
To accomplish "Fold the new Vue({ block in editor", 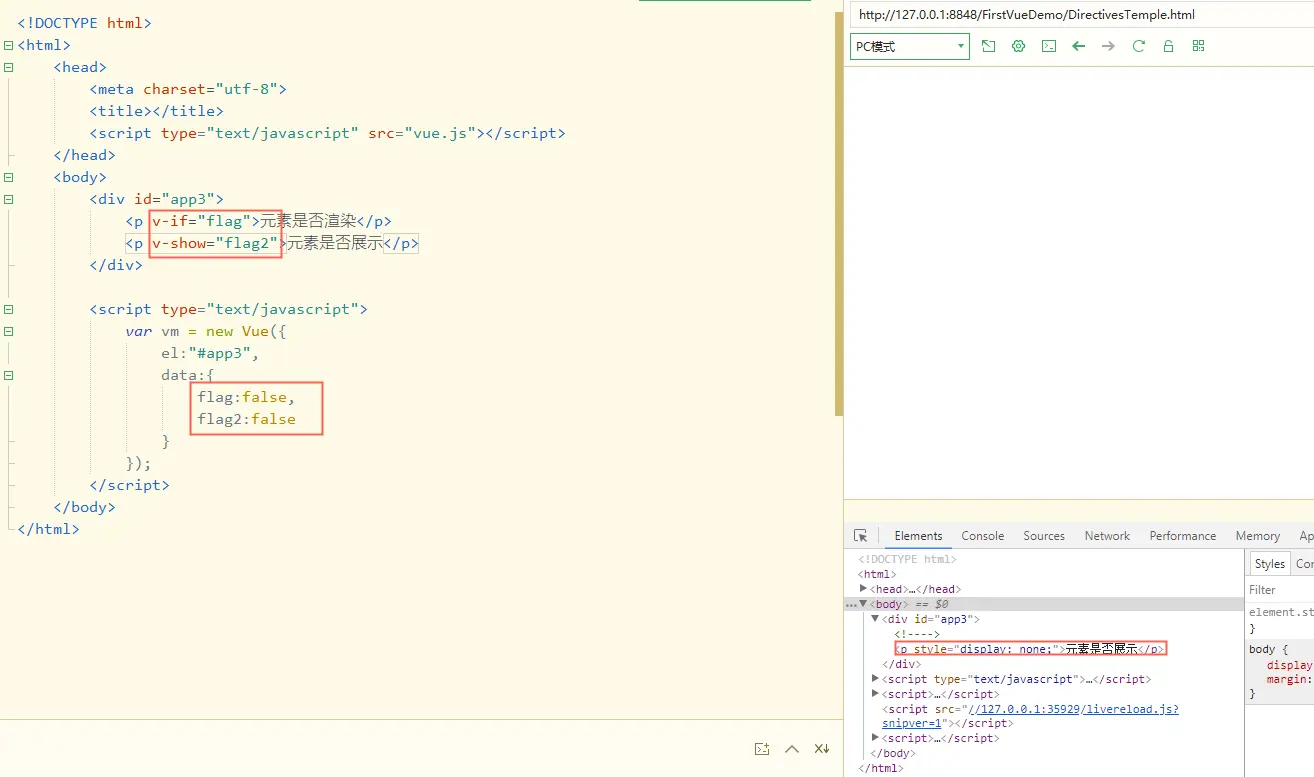I will (x=8, y=331).
